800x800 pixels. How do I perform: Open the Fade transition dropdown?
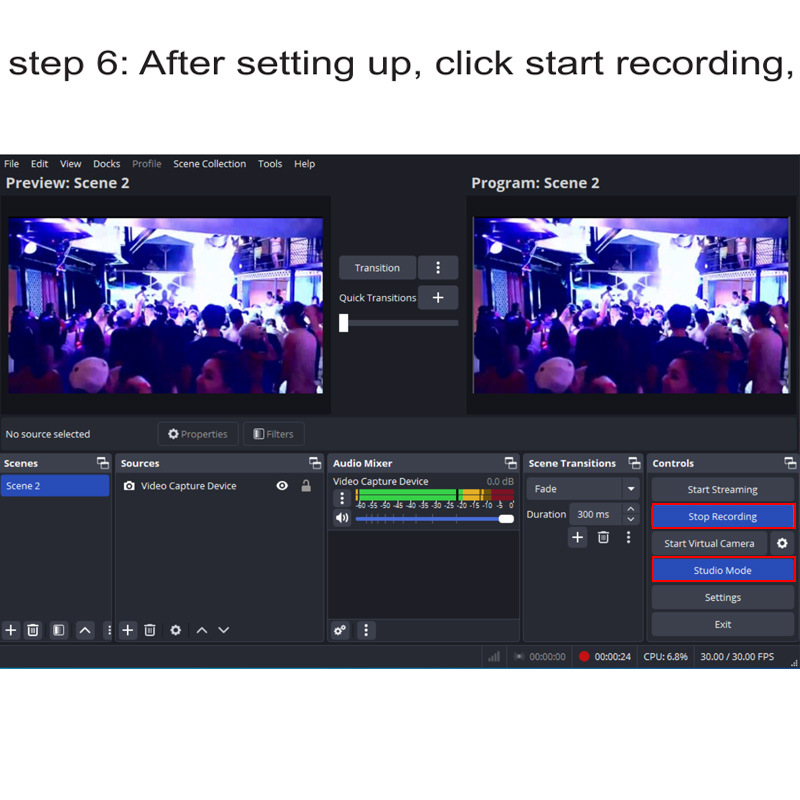point(583,489)
